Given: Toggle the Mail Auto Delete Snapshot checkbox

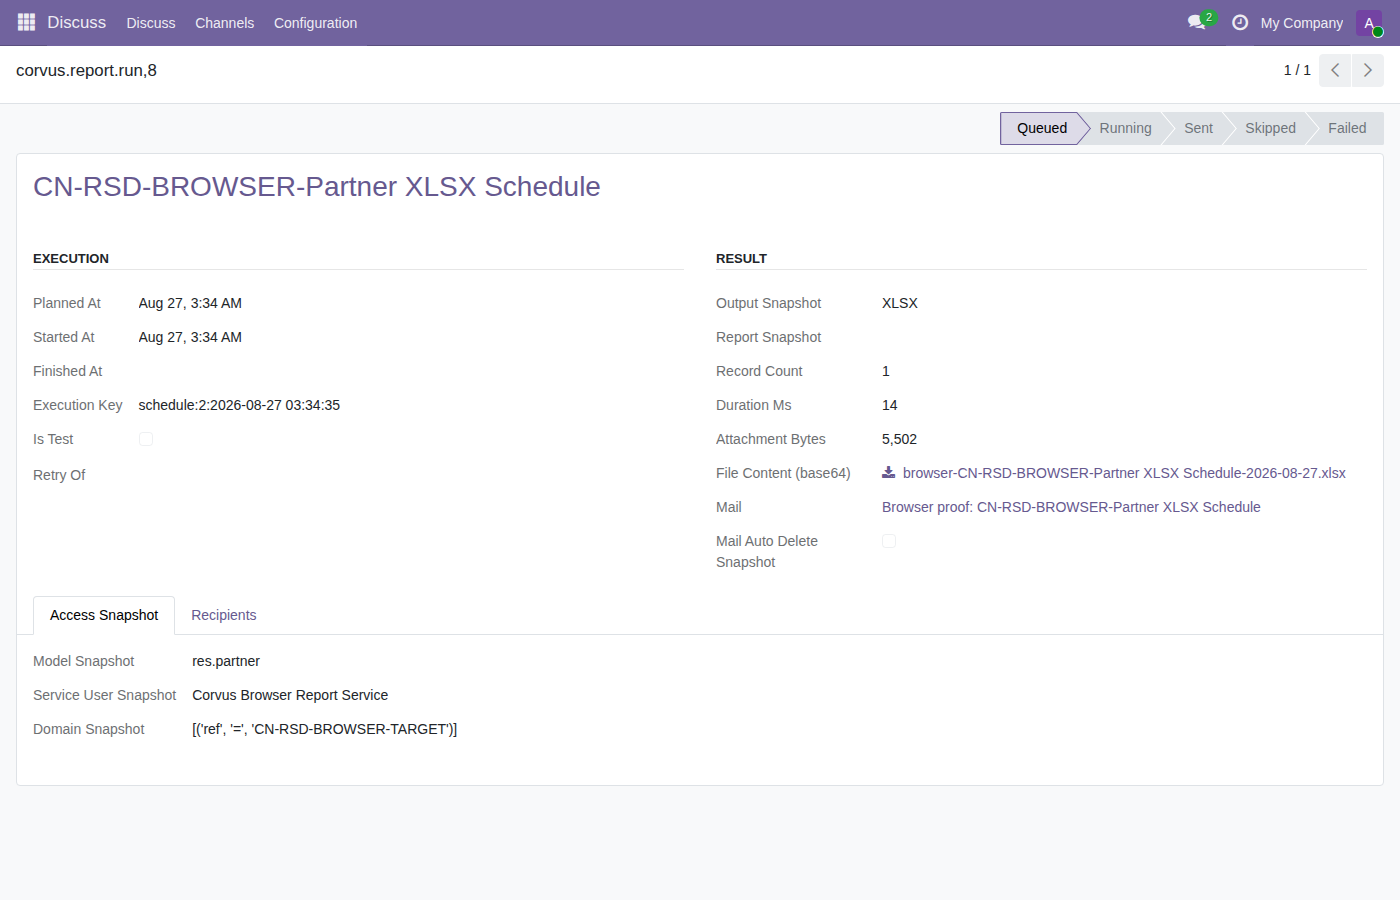Looking at the screenshot, I should coord(889,541).
